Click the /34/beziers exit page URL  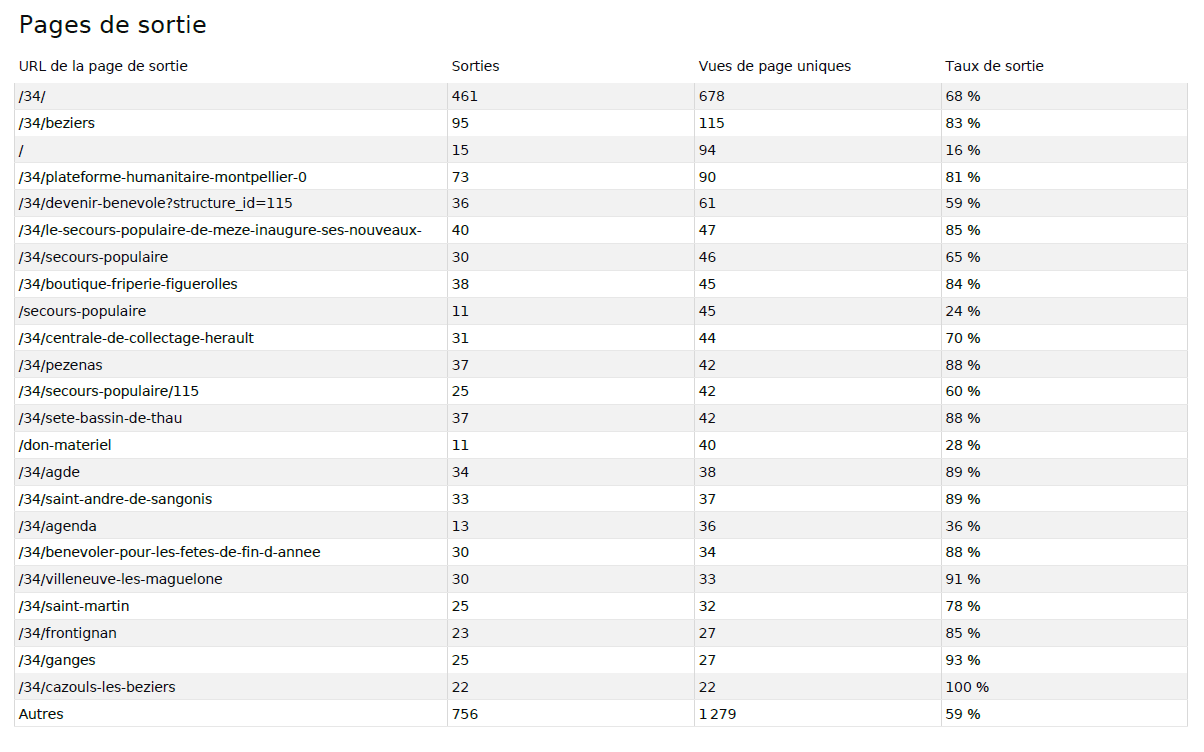pyautogui.click(x=57, y=123)
